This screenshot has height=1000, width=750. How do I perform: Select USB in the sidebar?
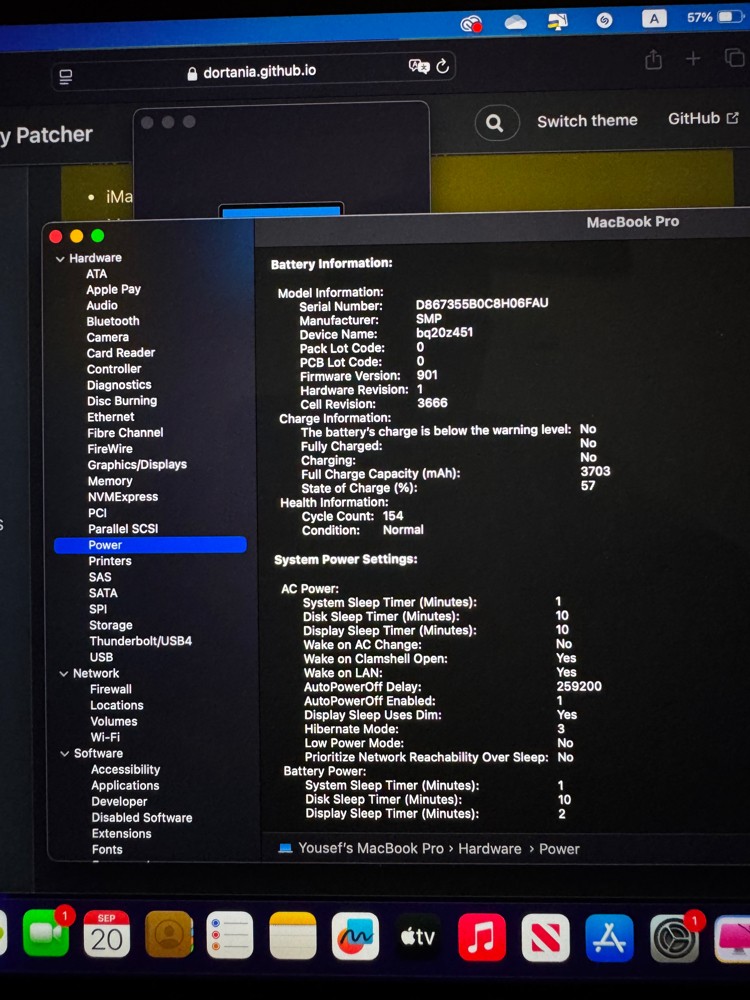(101, 657)
